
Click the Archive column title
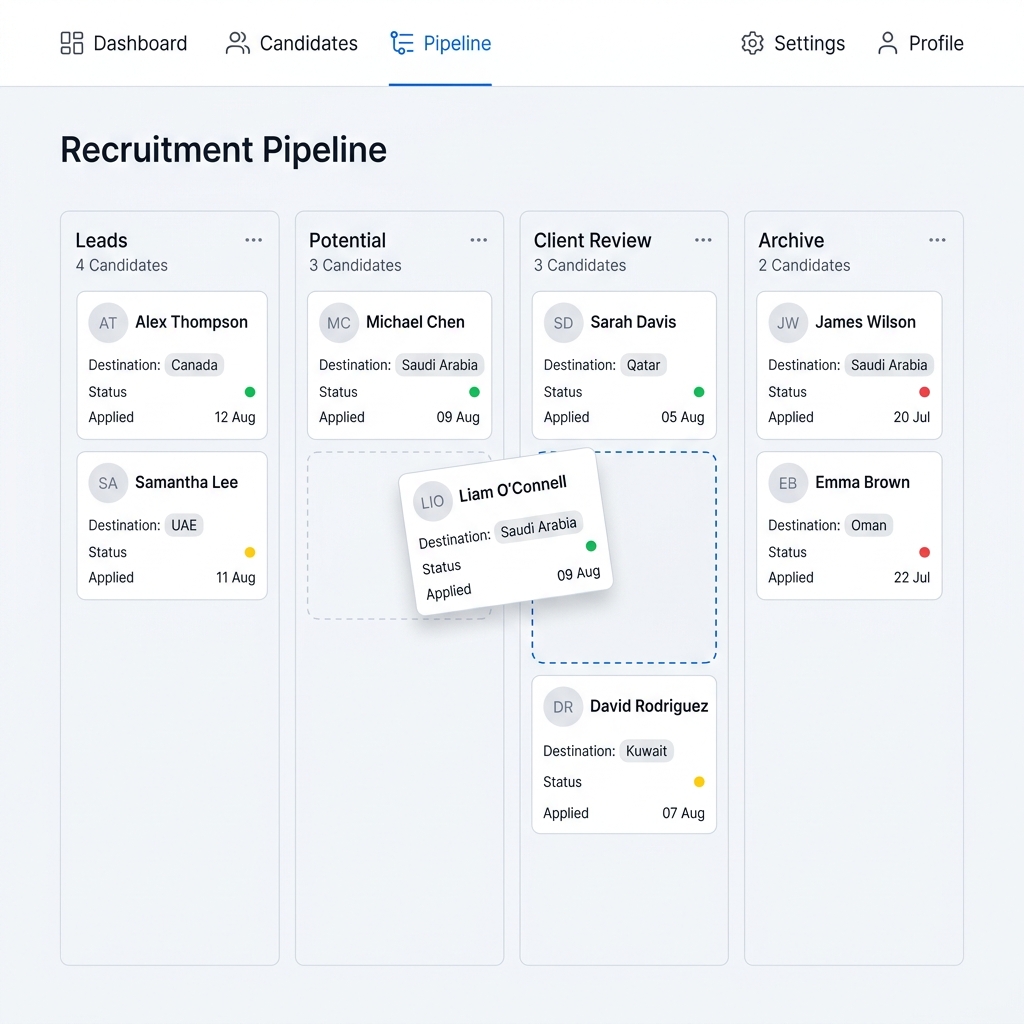[791, 240]
